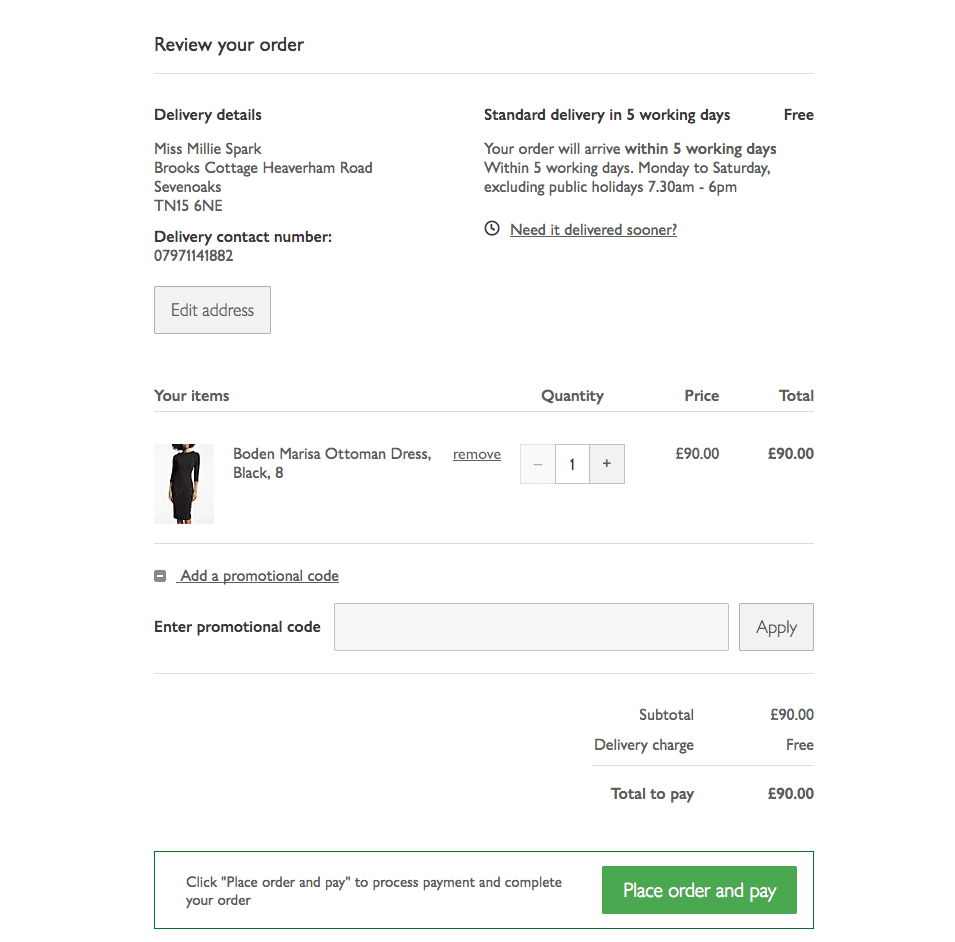Screen dimensions: 955x942
Task: Click the 'Place order and pay' button
Action: [699, 890]
